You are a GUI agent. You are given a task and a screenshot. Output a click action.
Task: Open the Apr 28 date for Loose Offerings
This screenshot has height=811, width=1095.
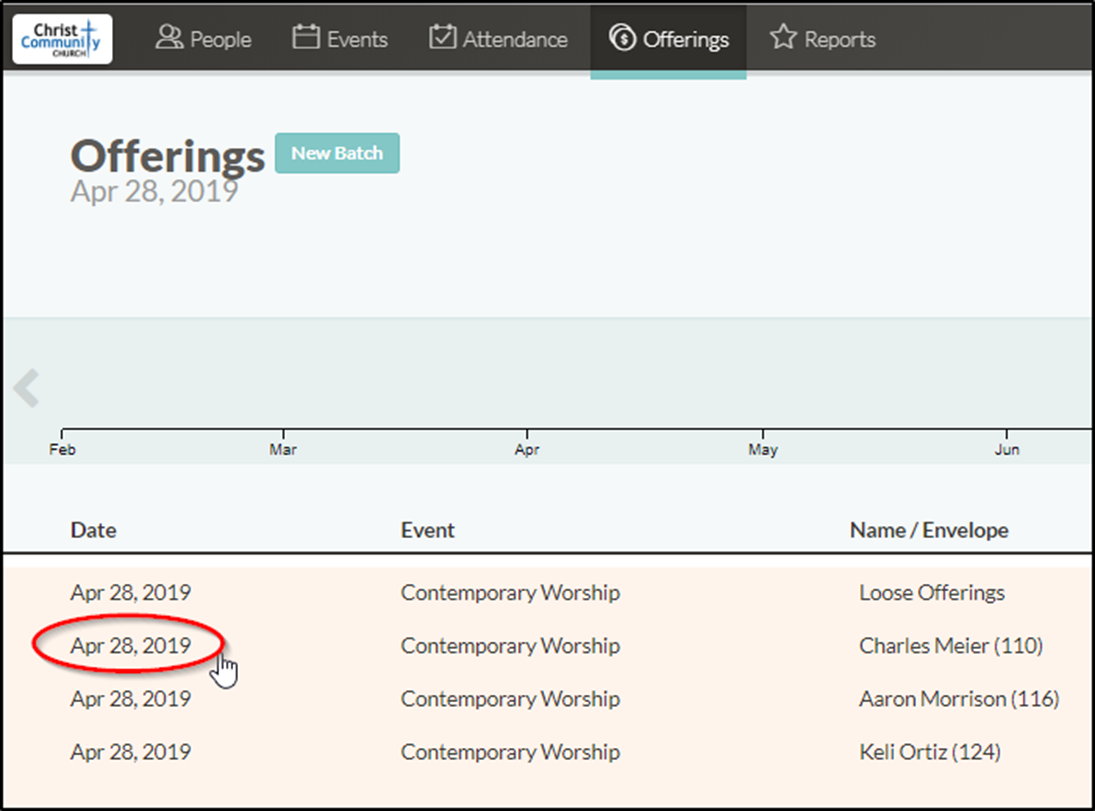(131, 592)
